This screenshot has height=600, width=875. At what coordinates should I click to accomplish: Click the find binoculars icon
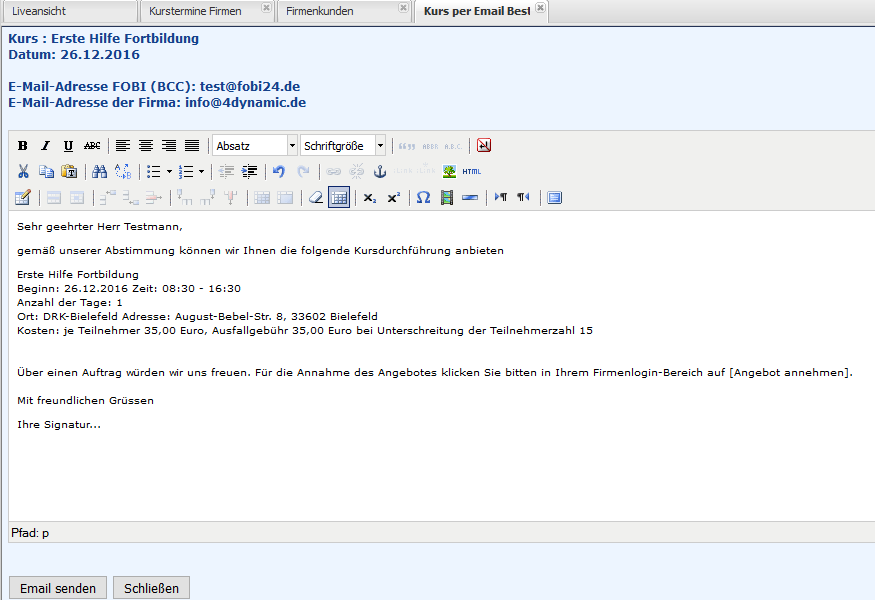pos(100,172)
